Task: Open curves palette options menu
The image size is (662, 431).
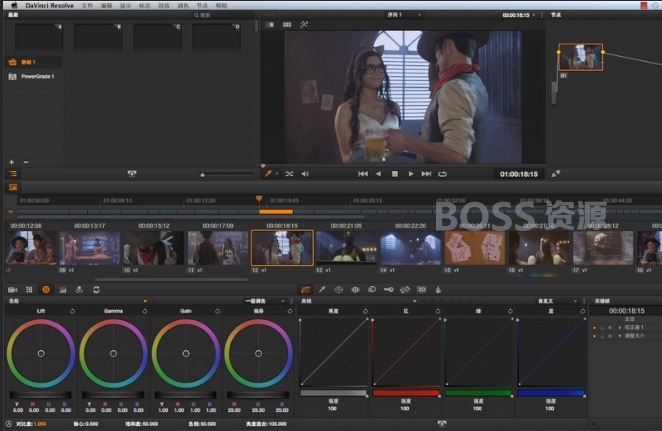Action: 584,301
